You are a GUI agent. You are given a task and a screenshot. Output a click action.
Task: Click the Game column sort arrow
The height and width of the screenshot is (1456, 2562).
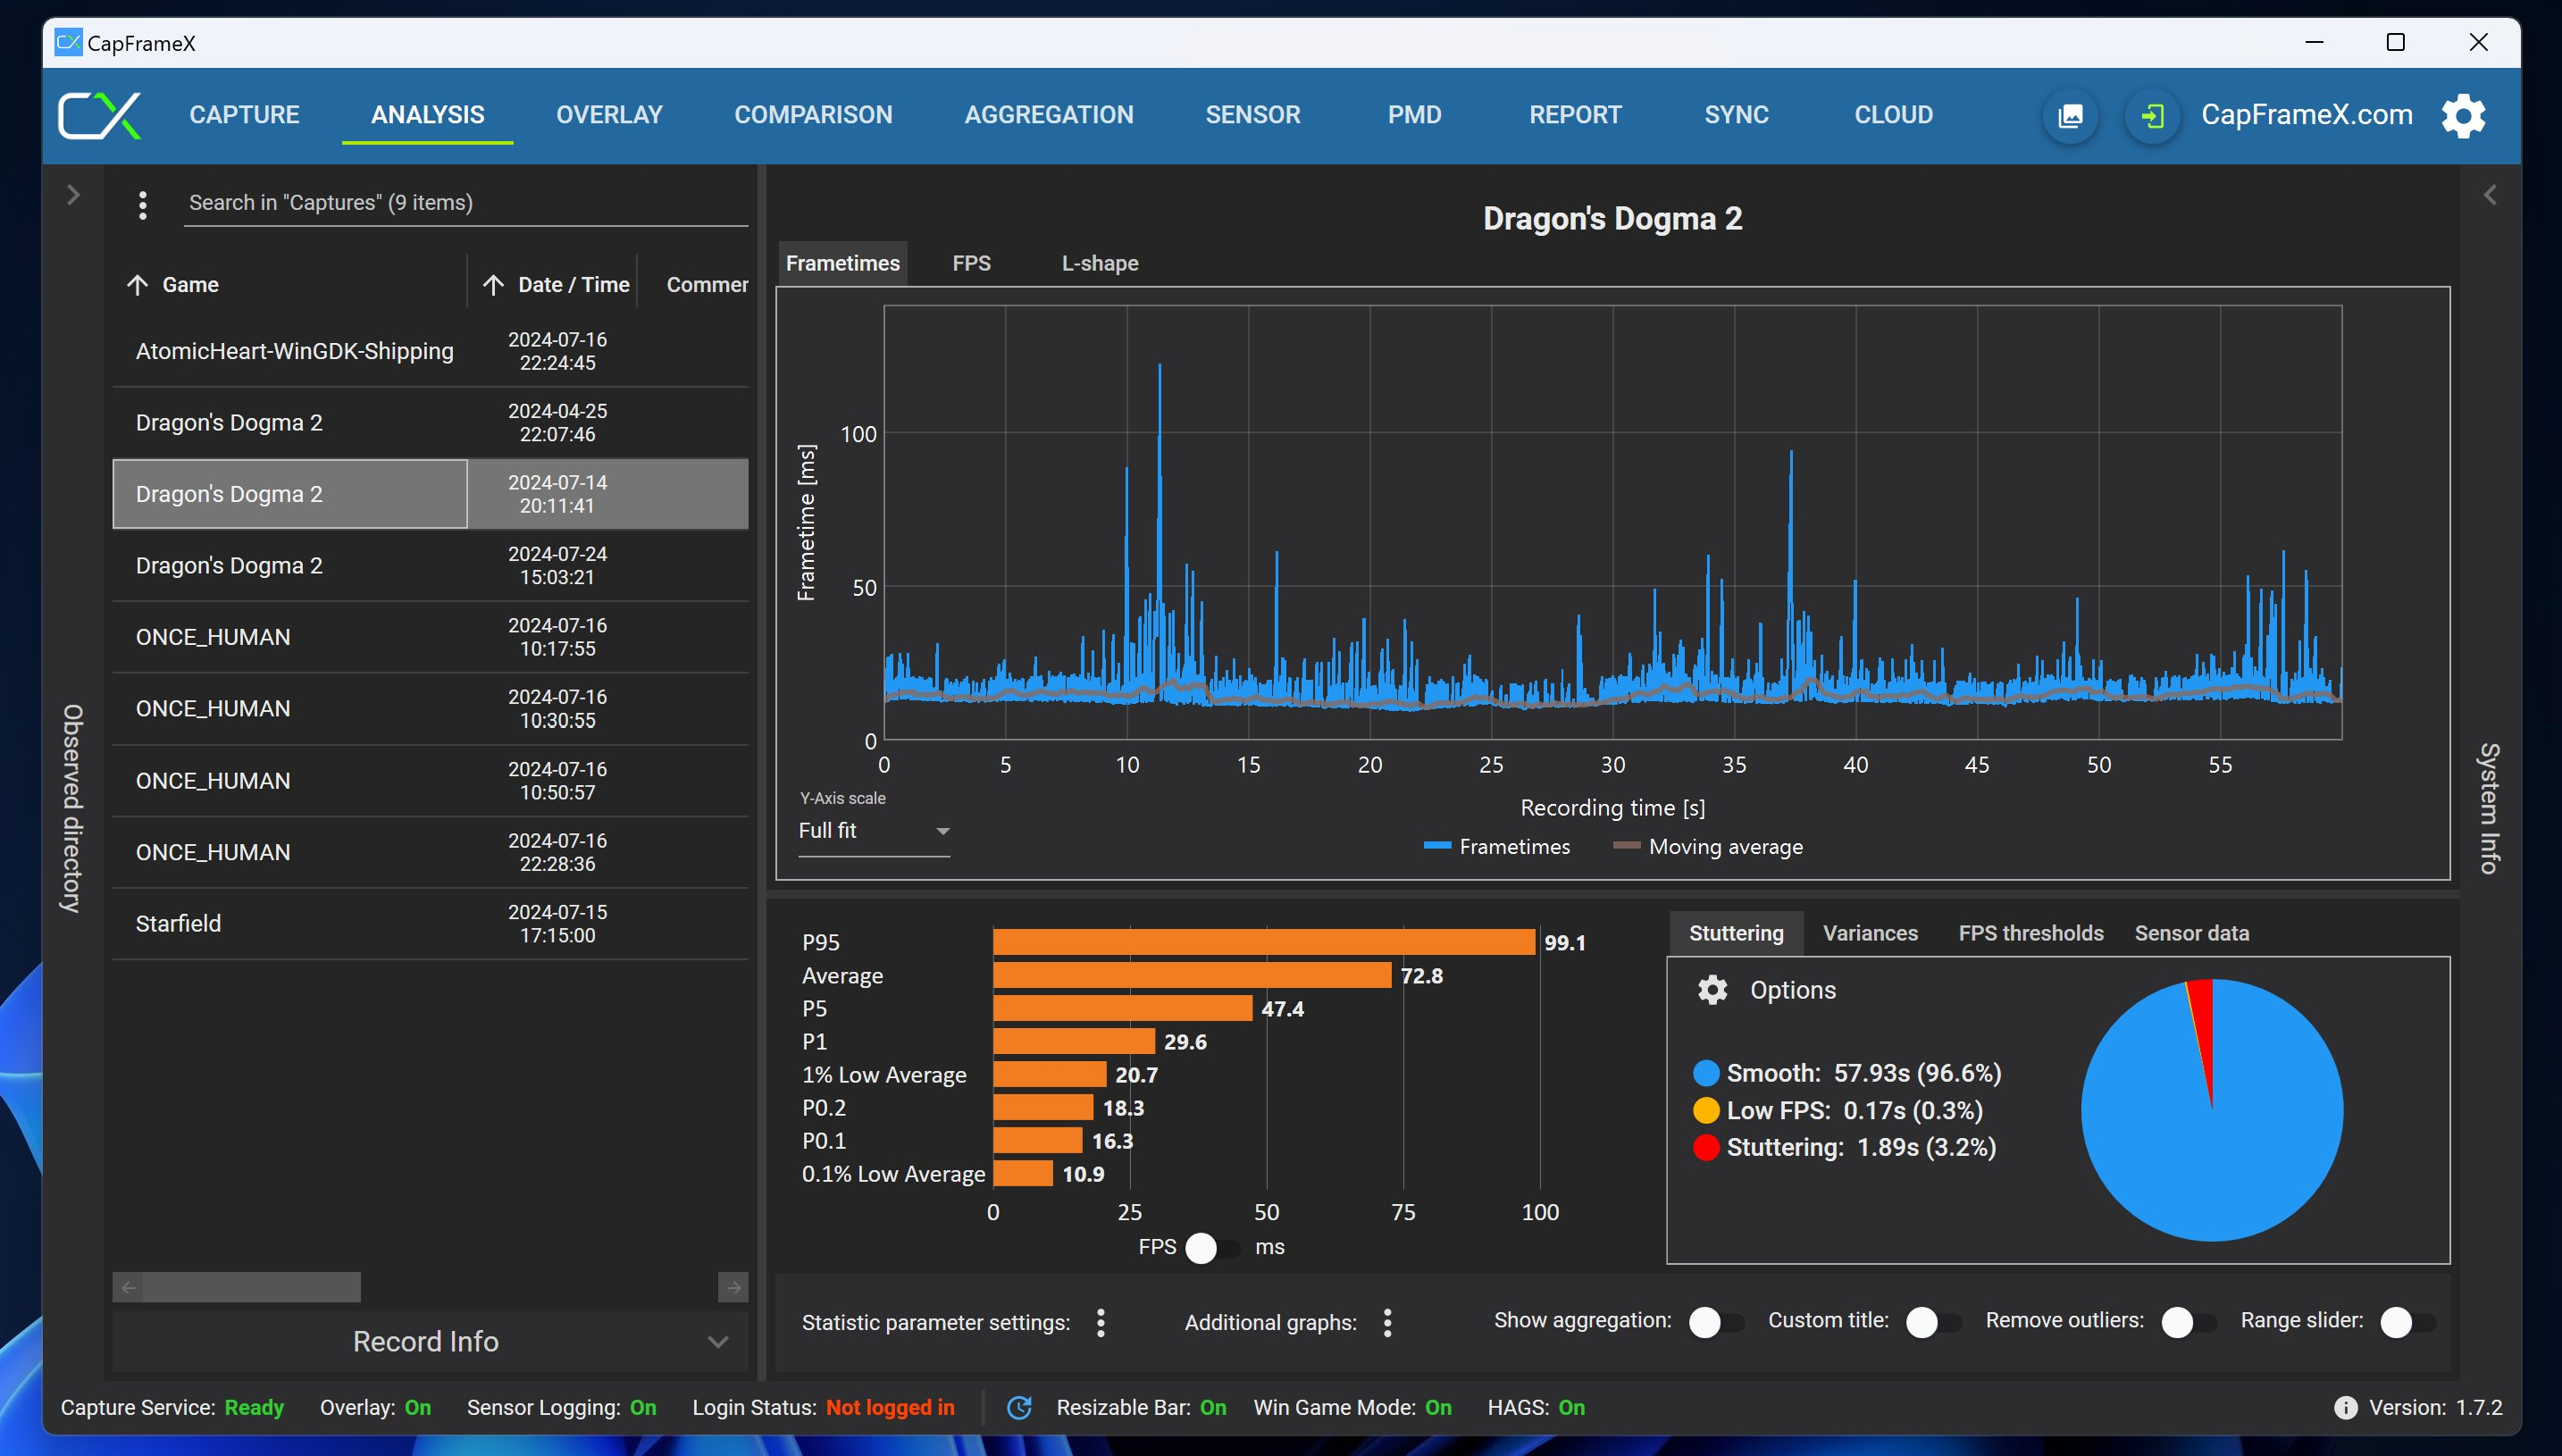point(137,285)
